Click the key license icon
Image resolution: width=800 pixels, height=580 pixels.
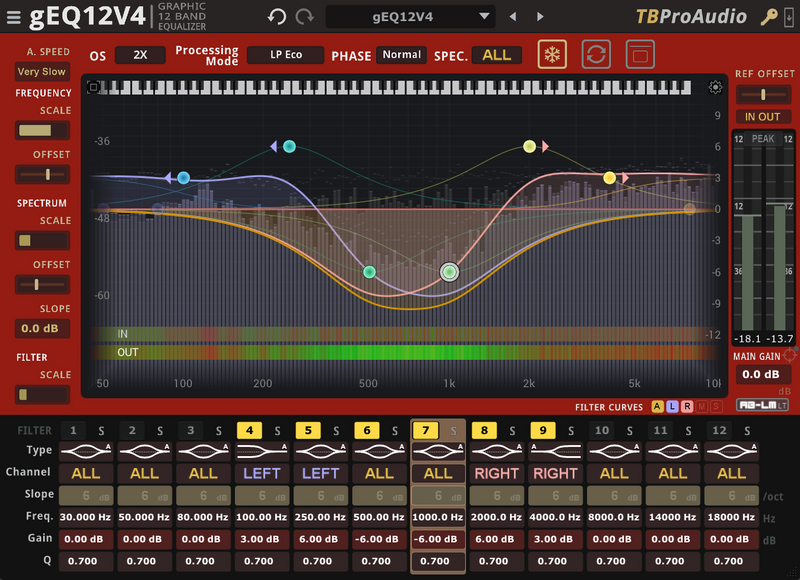click(x=769, y=16)
